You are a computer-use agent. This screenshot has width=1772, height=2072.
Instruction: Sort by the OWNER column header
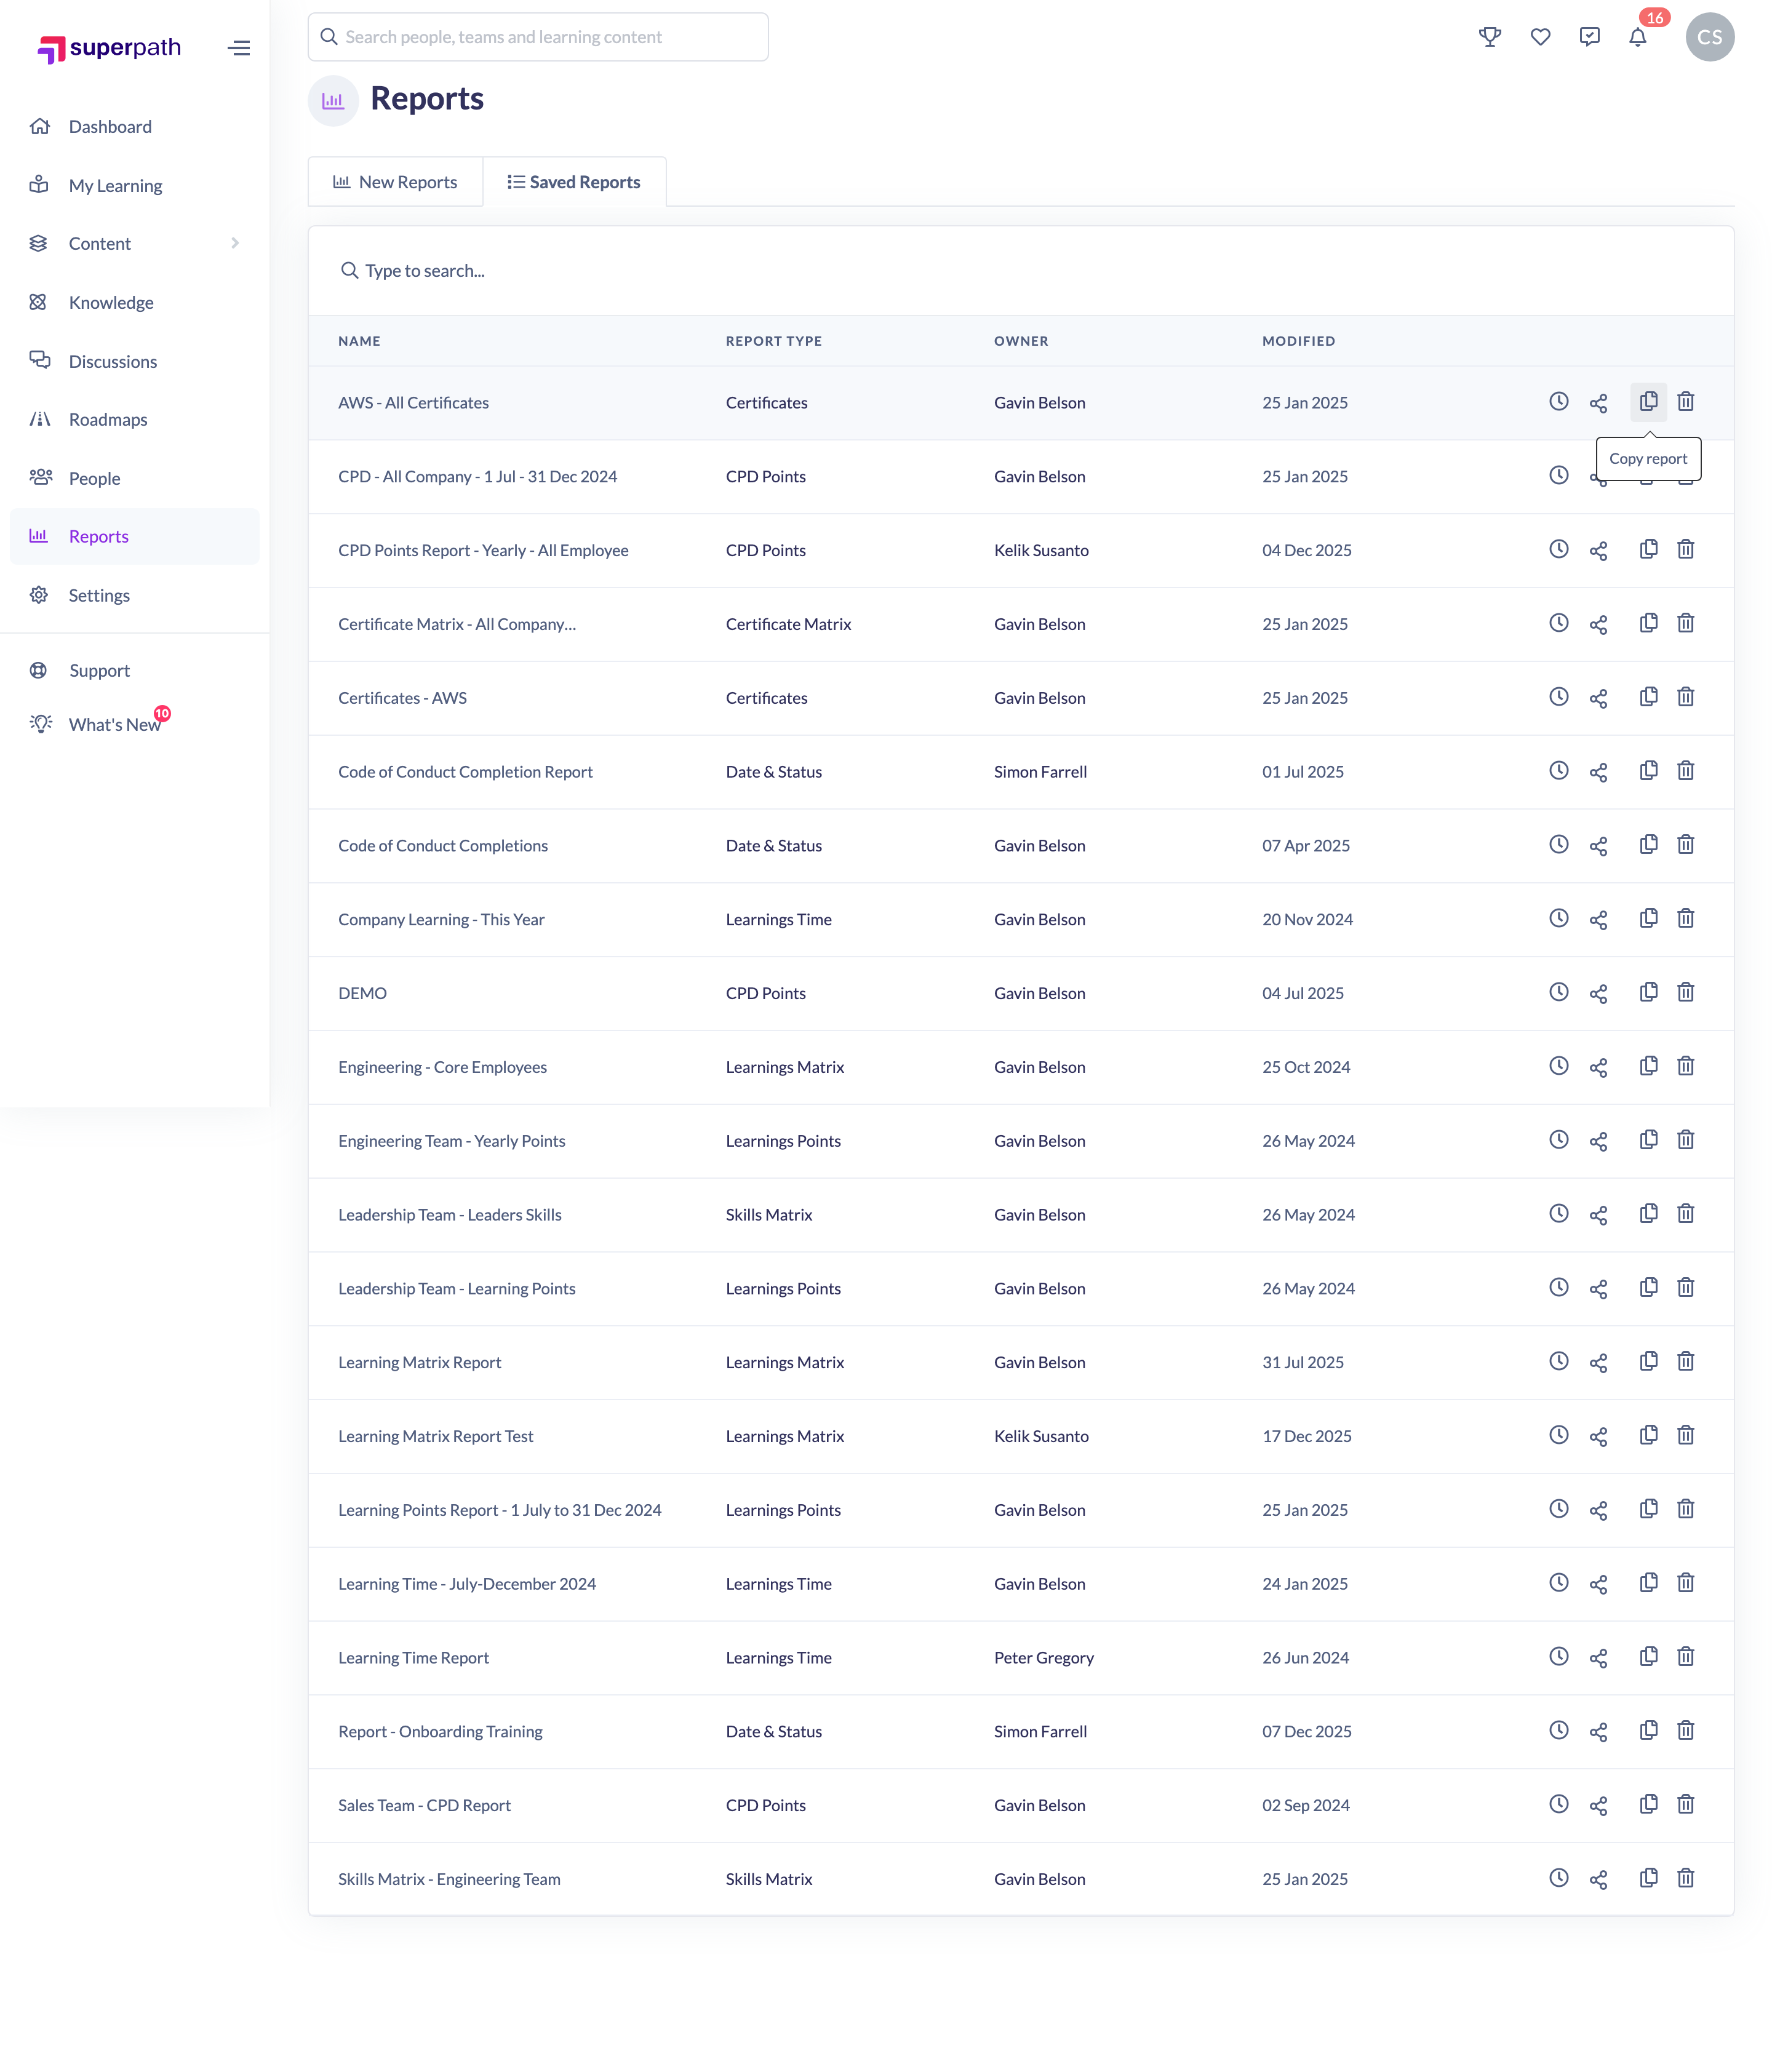pyautogui.click(x=1021, y=341)
